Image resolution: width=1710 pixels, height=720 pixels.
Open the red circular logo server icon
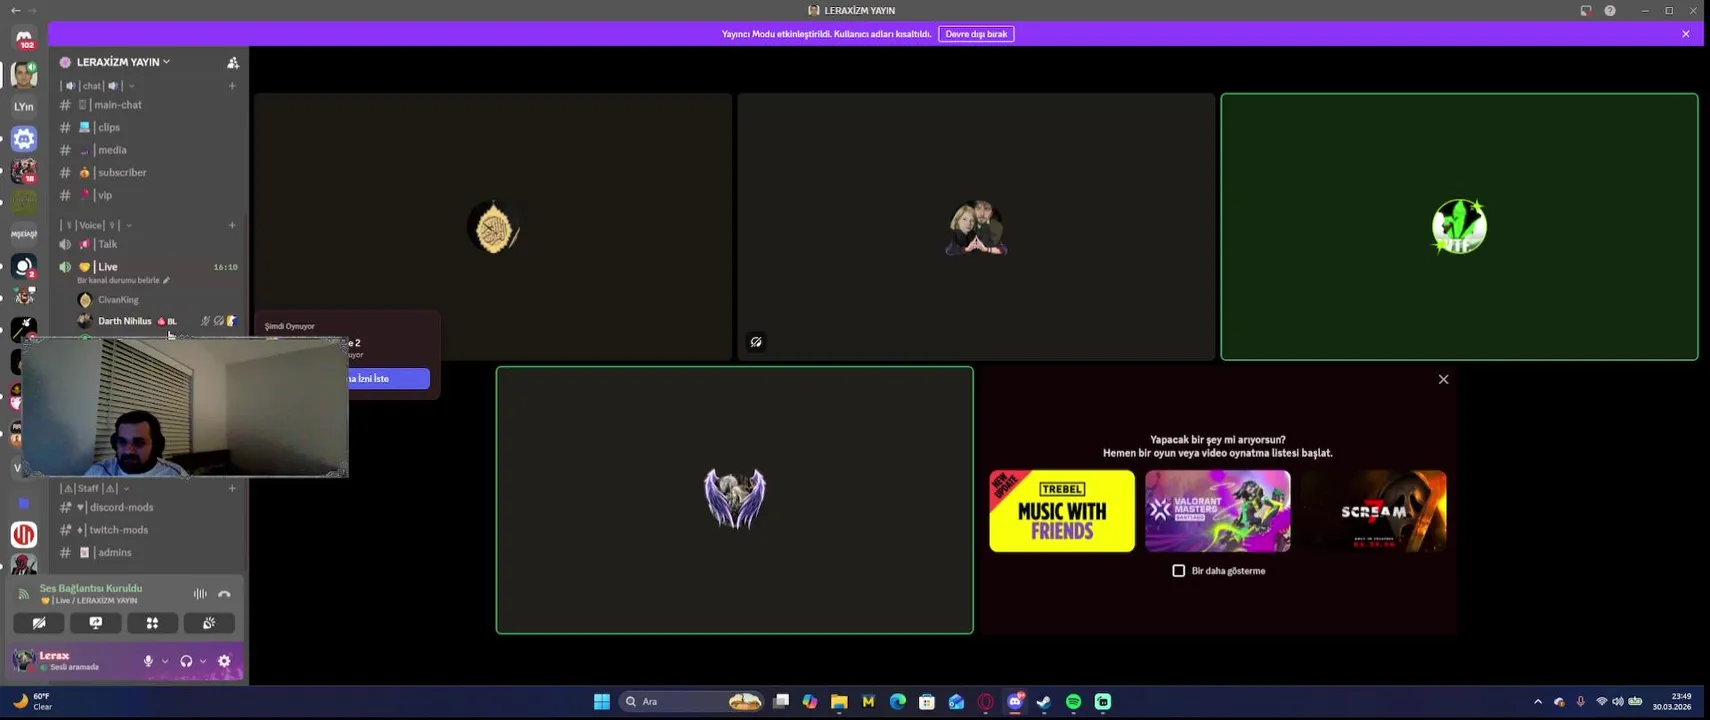[x=24, y=534]
